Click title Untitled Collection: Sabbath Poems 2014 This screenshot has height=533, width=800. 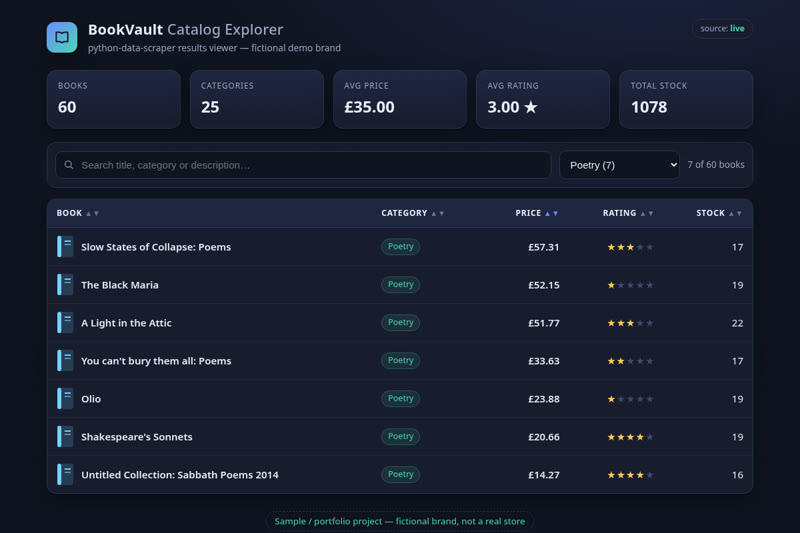point(180,475)
